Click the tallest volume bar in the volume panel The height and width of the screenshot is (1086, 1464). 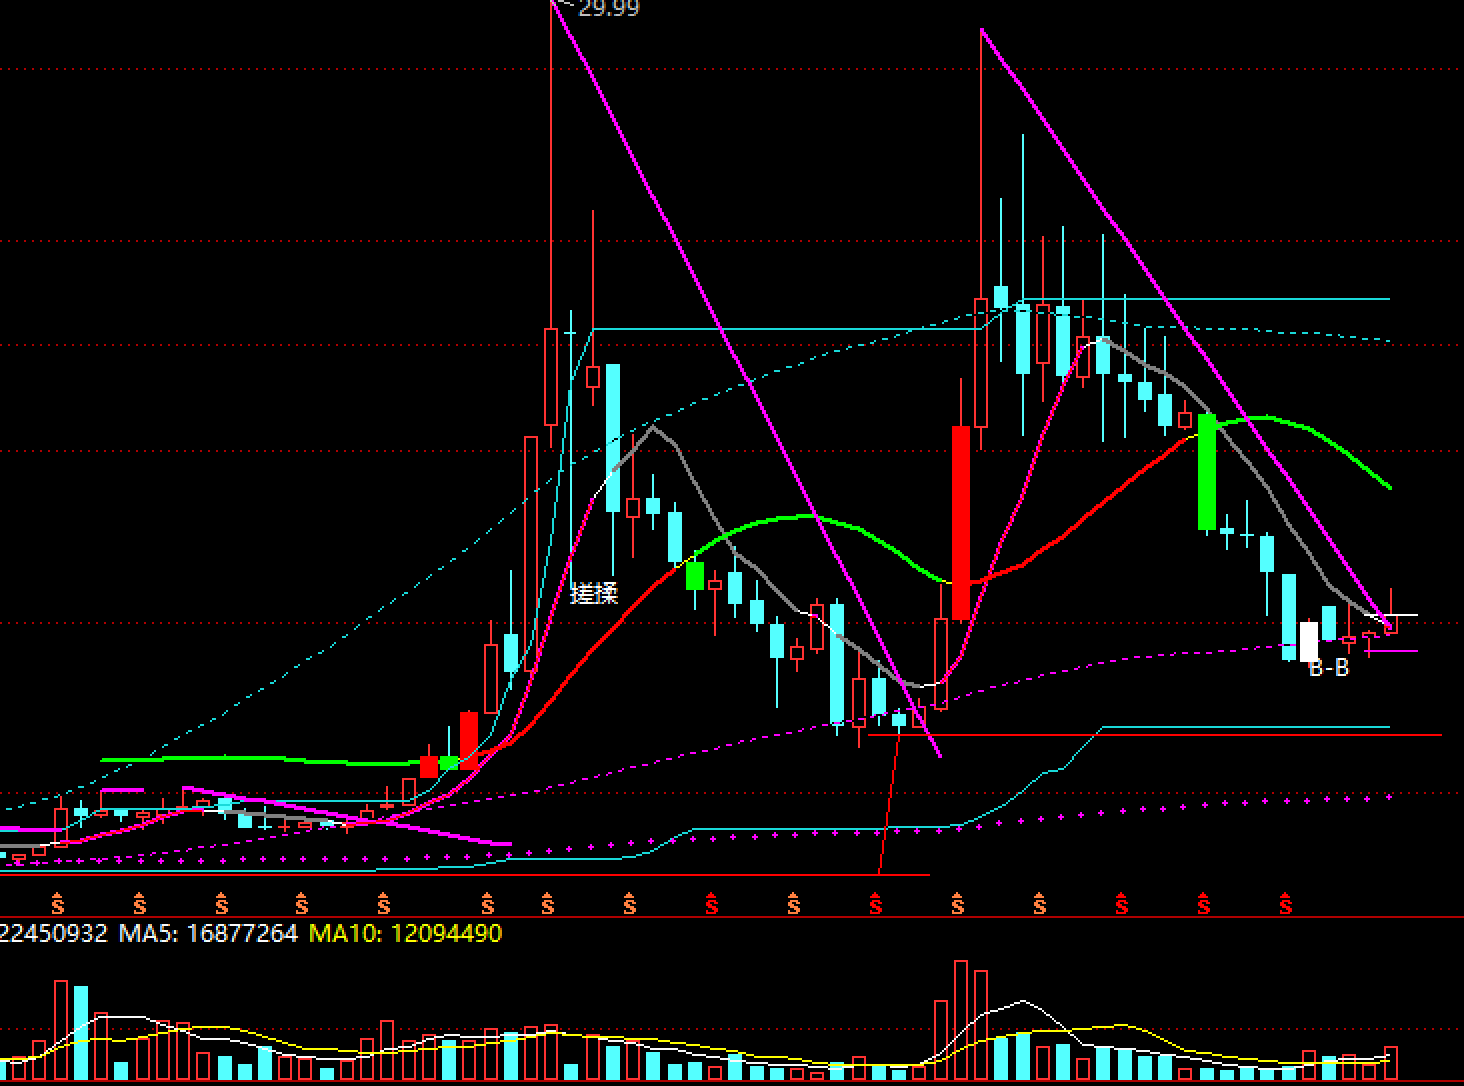pos(961,1020)
